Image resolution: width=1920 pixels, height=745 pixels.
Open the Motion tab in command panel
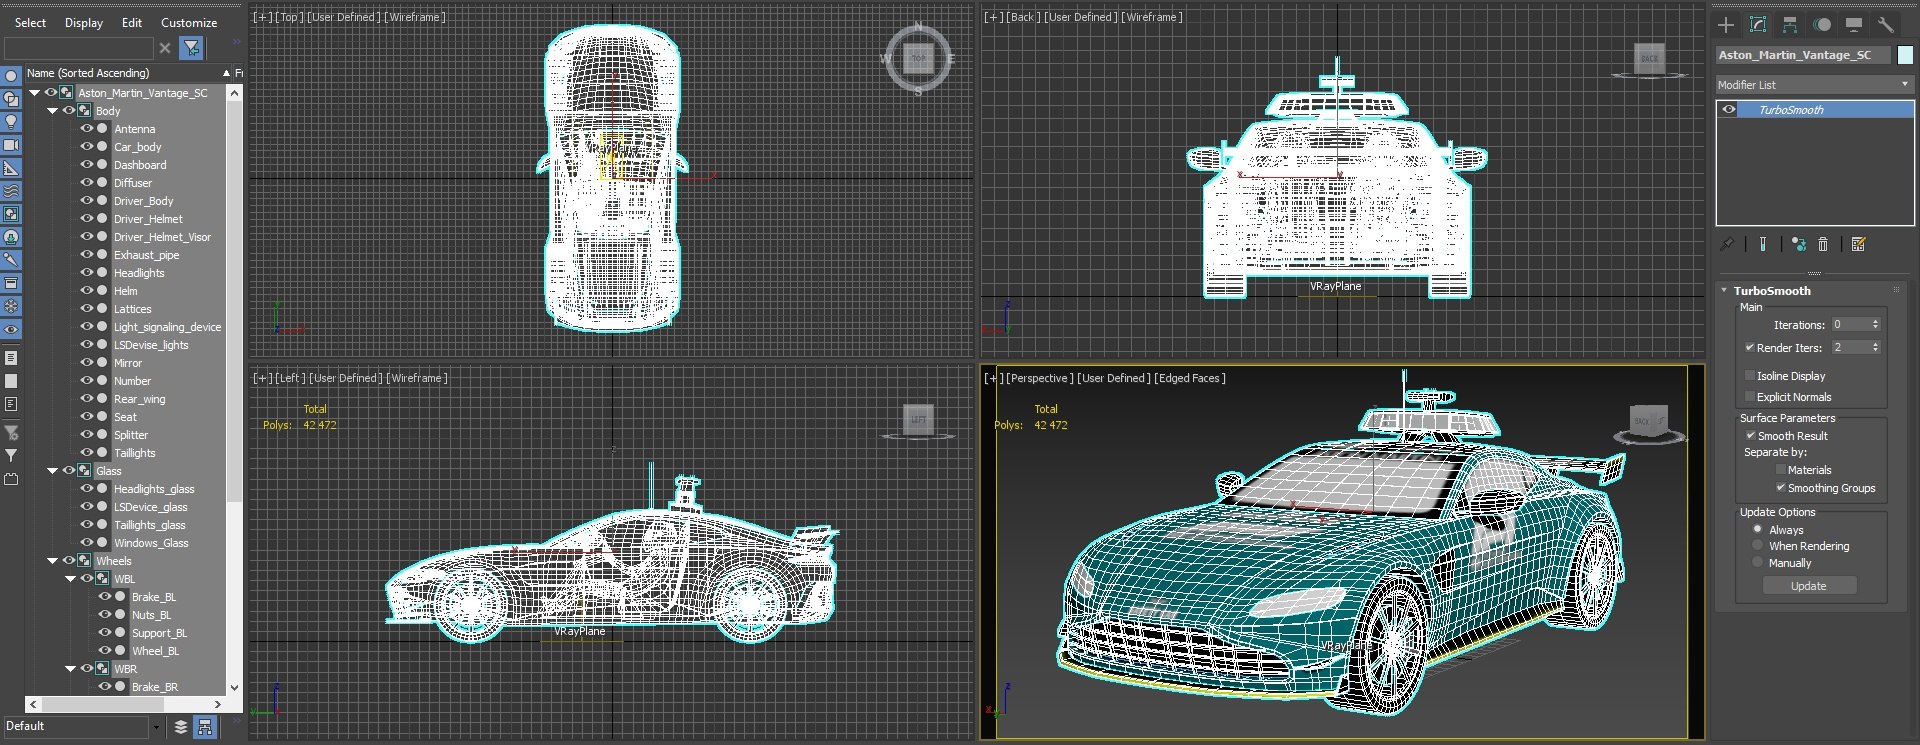tap(1822, 25)
